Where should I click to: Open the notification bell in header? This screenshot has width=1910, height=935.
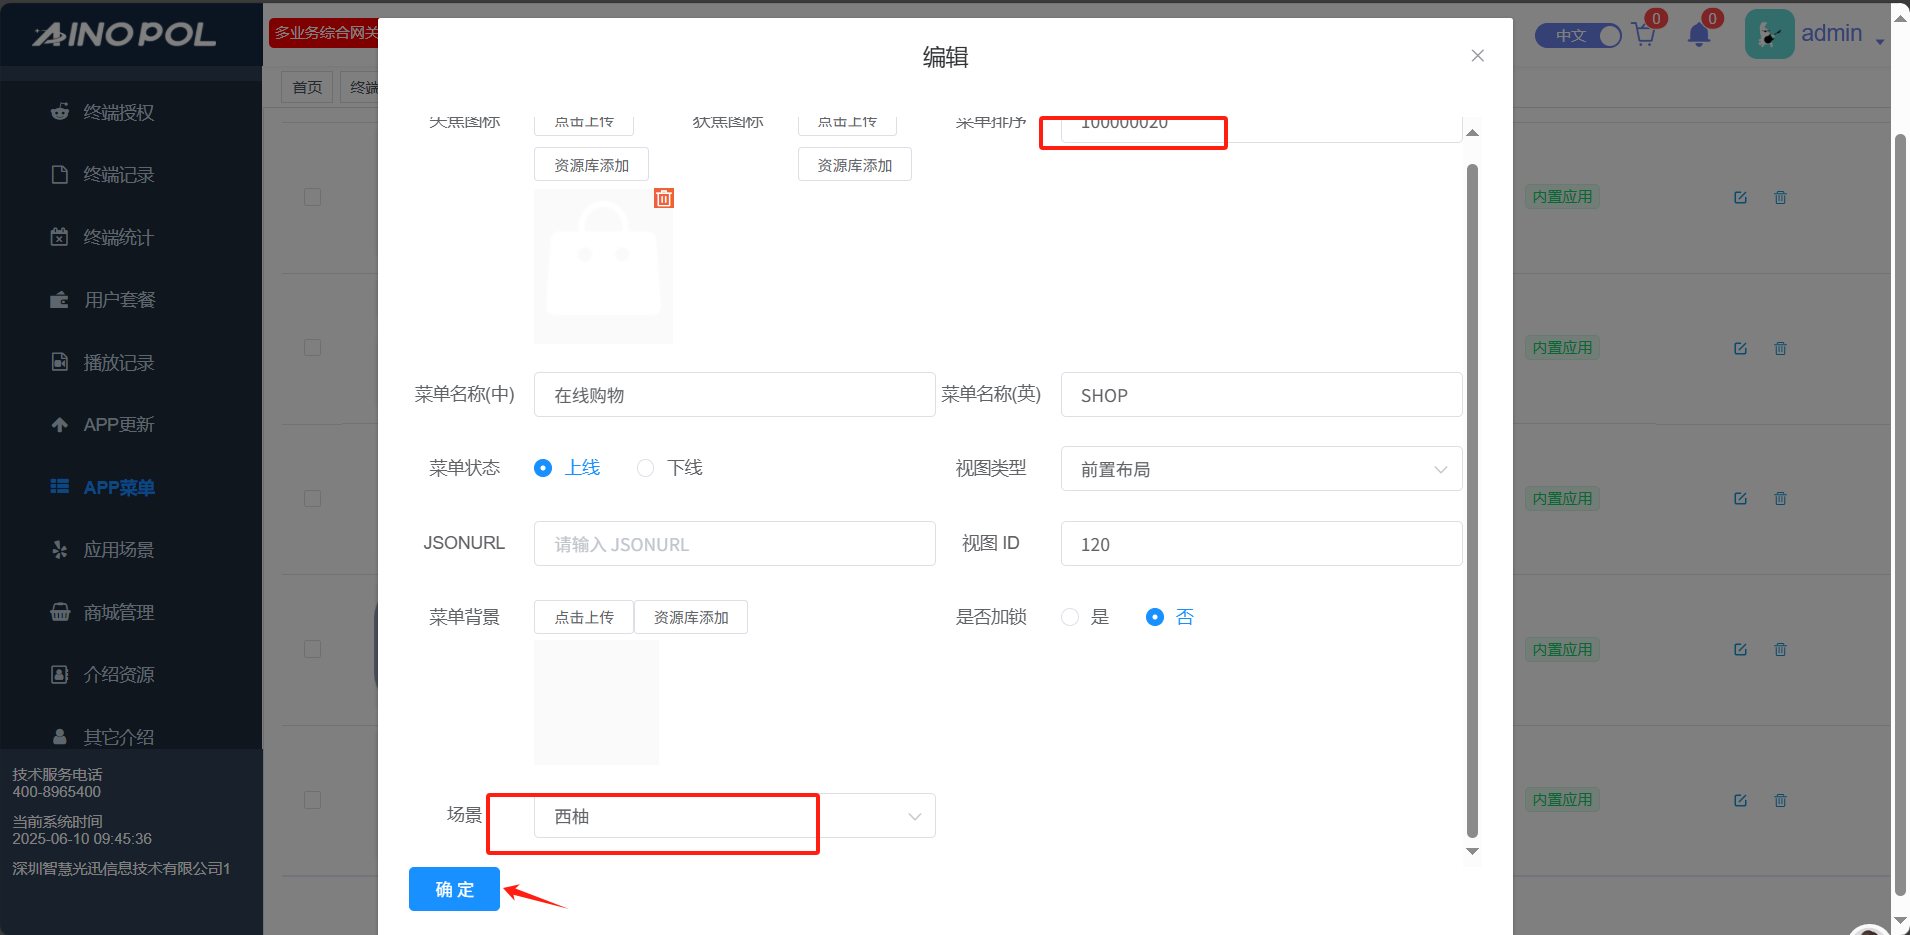1698,35
